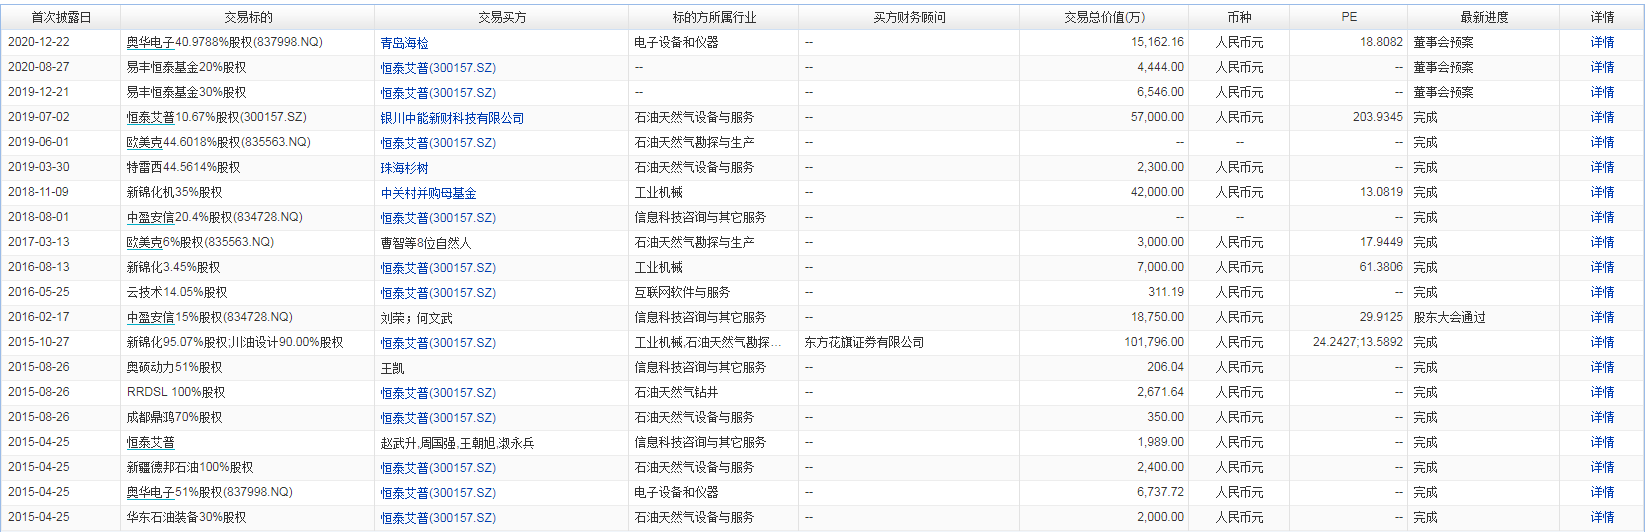Open 银川中能新财科技有限公司 buyer link
The height and width of the screenshot is (532, 1646).
(x=452, y=118)
